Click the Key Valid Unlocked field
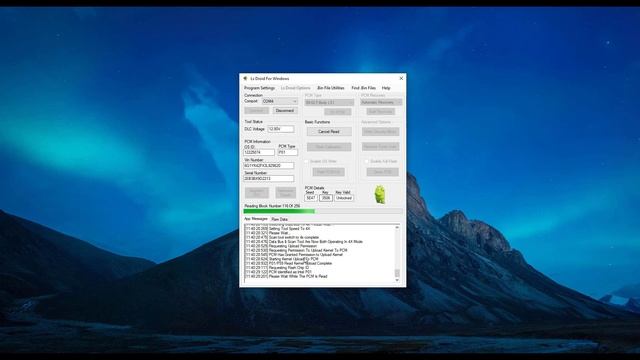640x360 pixels. click(x=344, y=198)
